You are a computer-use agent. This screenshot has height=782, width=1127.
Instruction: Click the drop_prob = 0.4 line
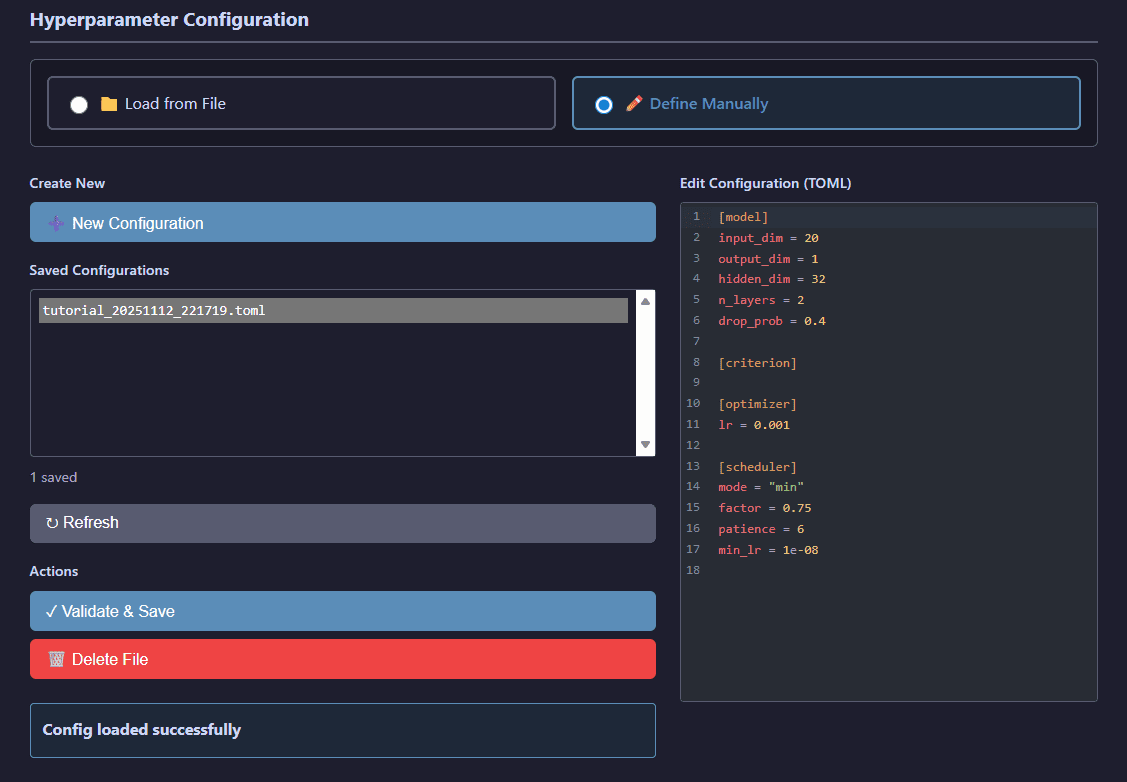(x=772, y=321)
